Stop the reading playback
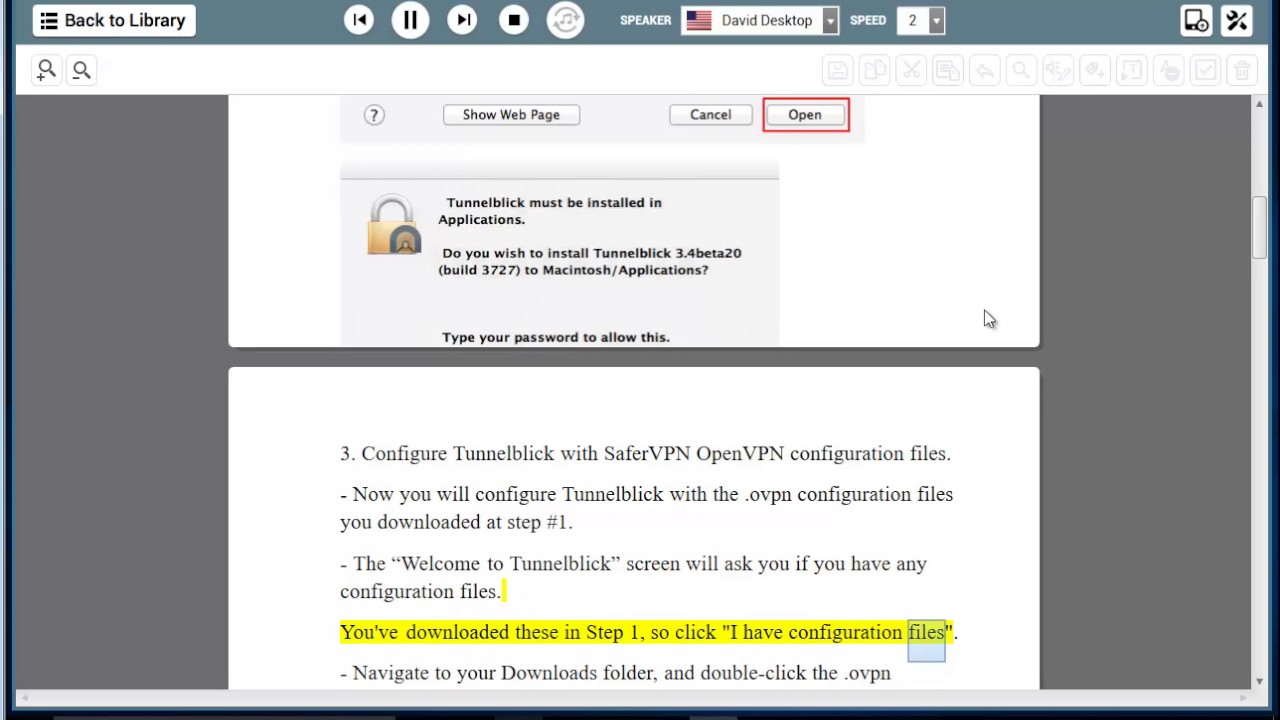This screenshot has width=1280, height=720. [514, 20]
